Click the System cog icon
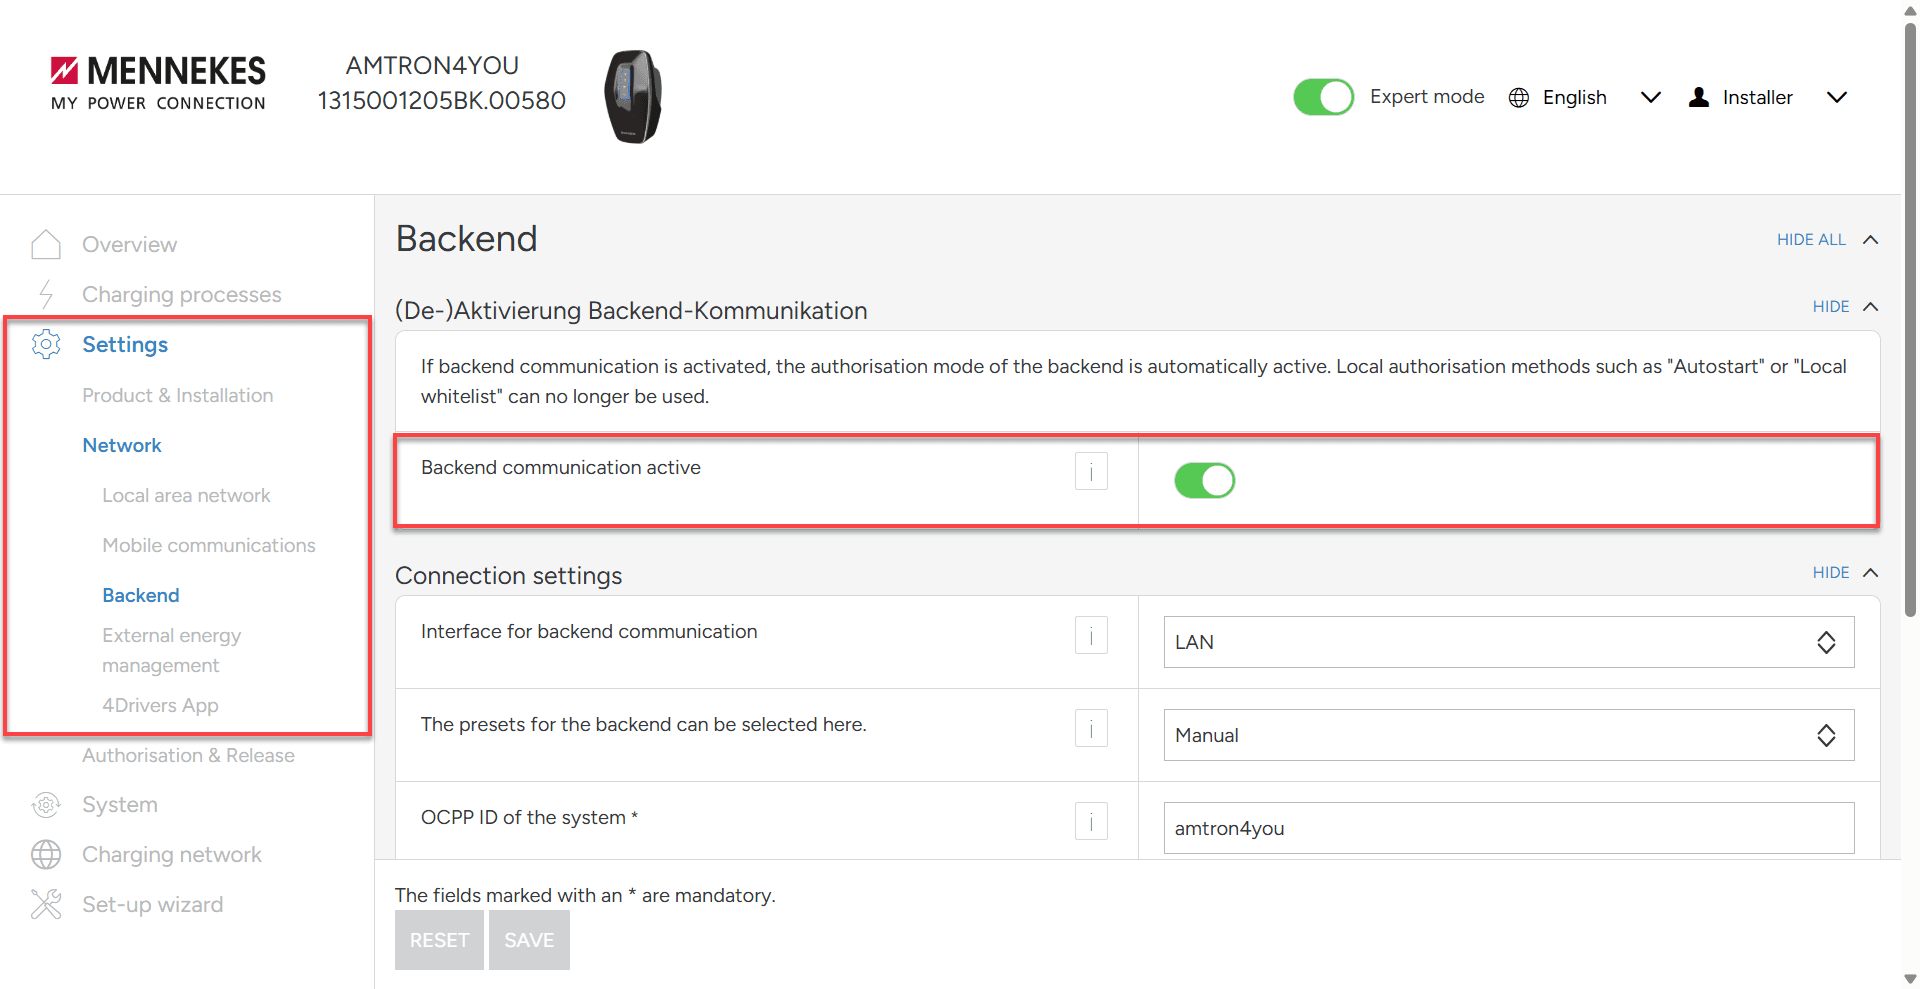The width and height of the screenshot is (1920, 989). coord(46,804)
